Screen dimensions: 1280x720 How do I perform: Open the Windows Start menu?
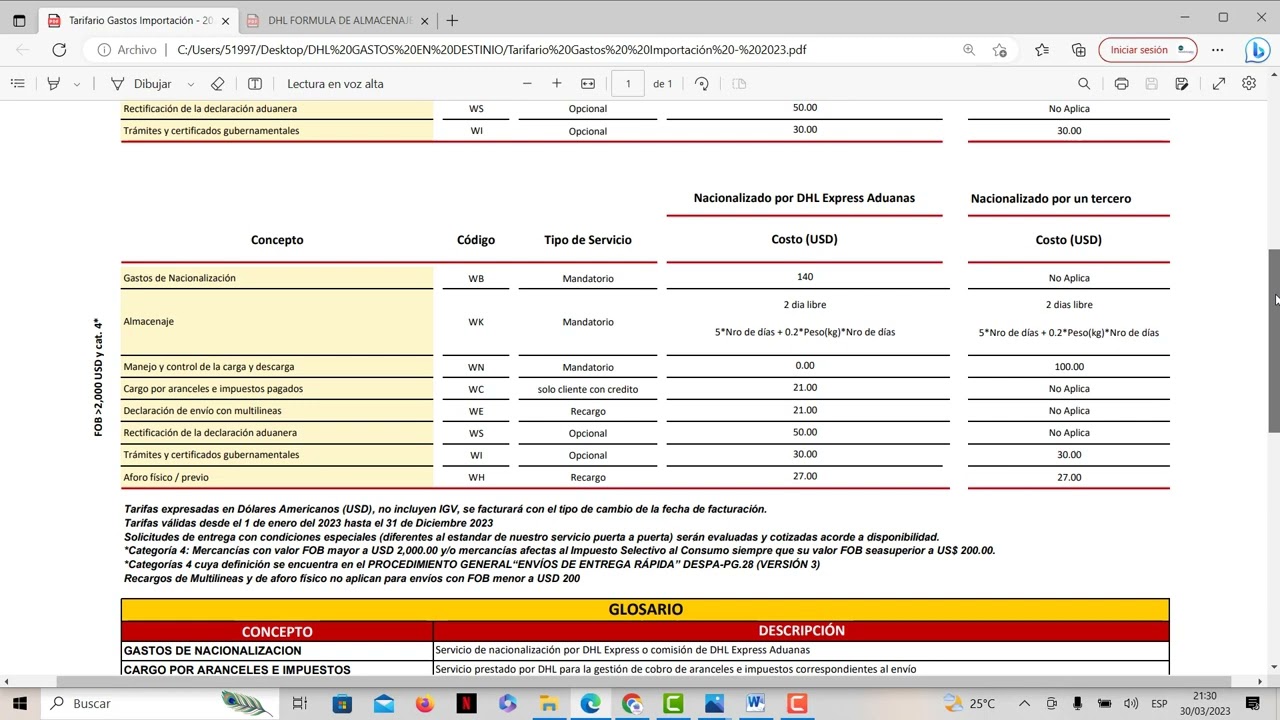click(19, 704)
